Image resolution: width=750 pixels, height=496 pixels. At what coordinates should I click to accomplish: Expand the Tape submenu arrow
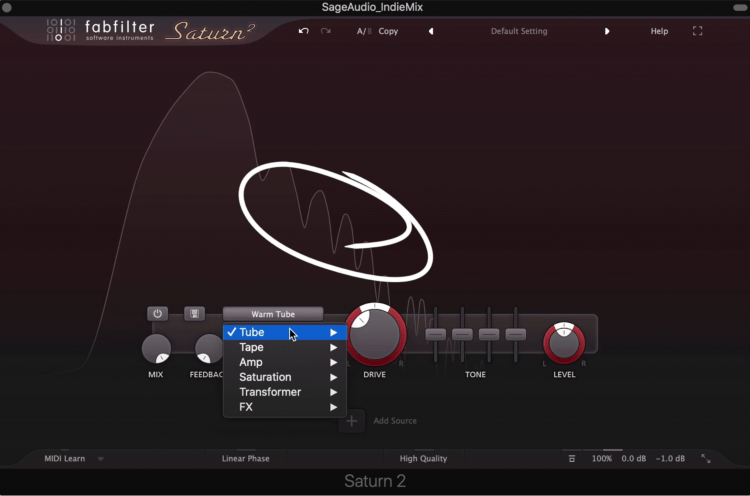333,347
